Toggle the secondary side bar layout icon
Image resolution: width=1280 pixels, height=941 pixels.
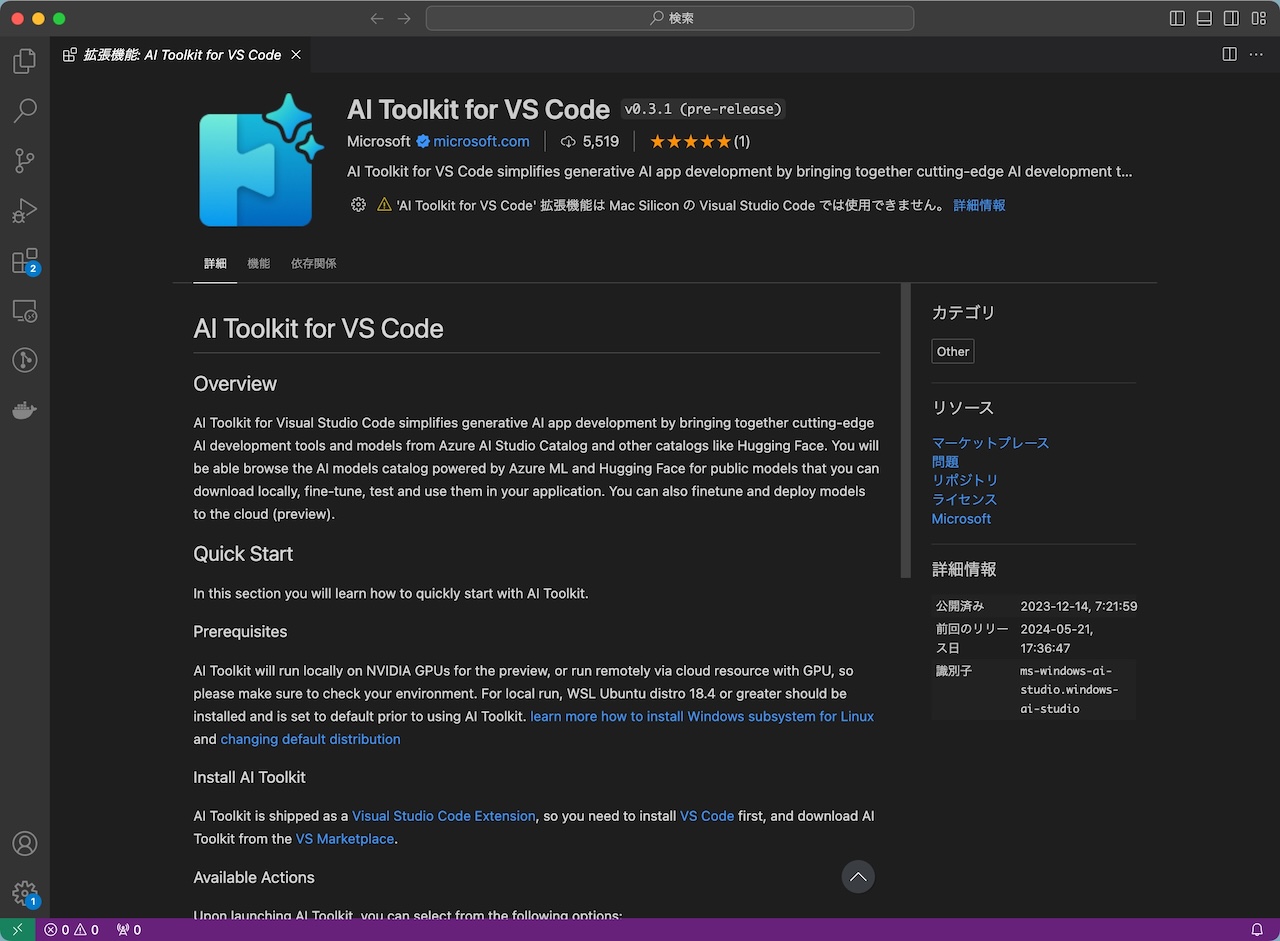(1231, 18)
